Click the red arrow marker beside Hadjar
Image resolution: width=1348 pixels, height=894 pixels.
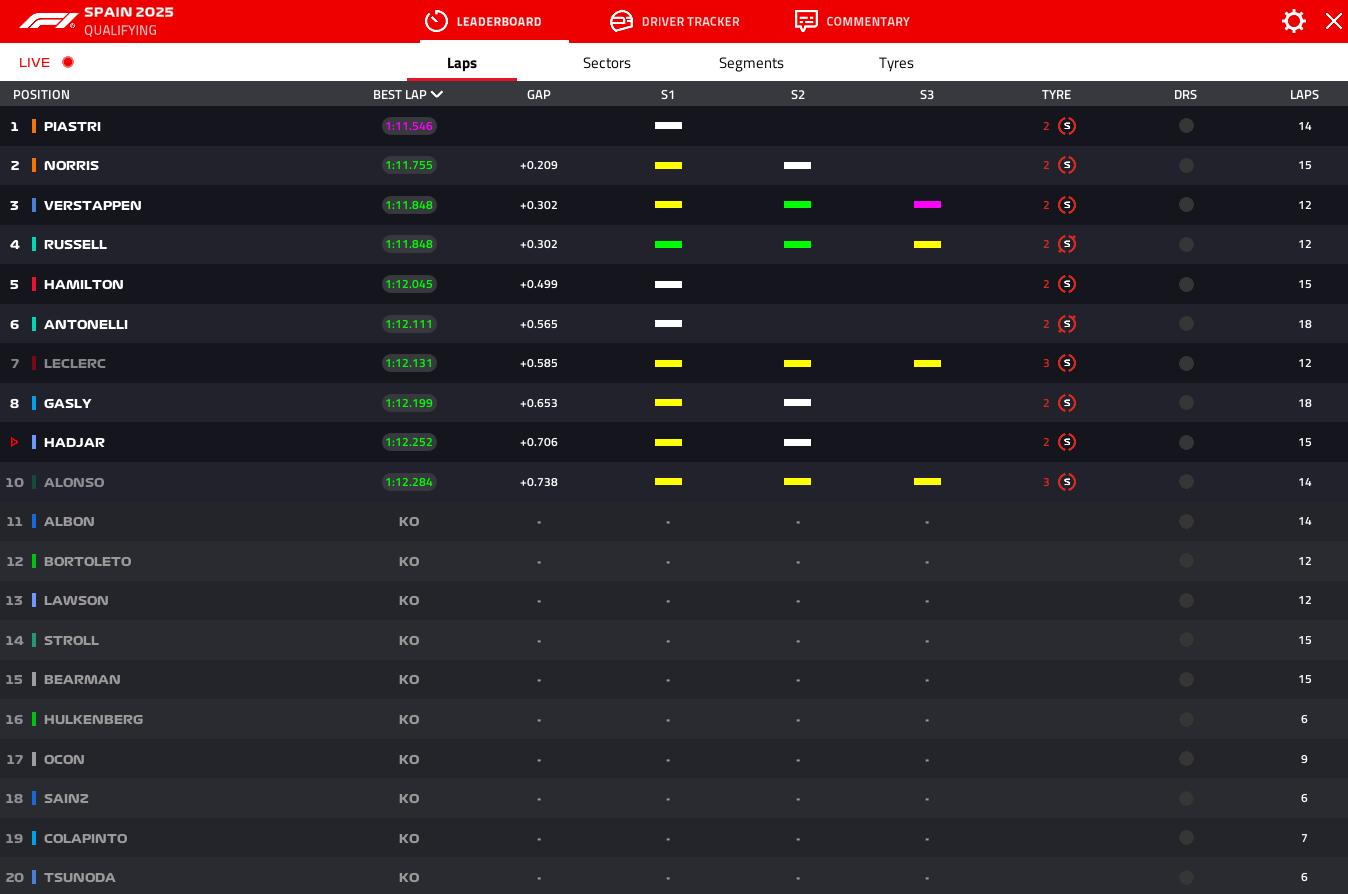click(x=14, y=442)
